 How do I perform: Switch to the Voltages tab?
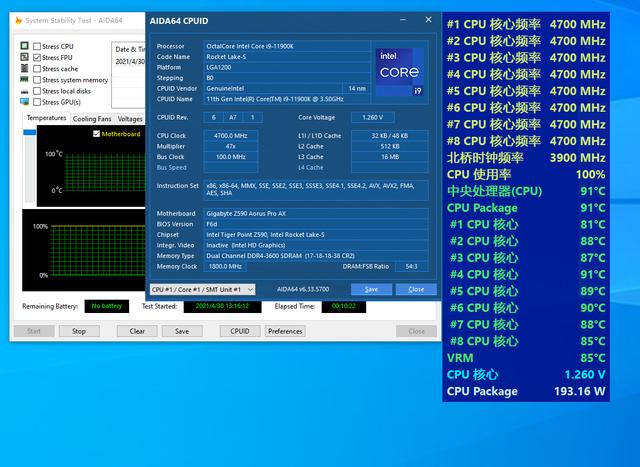130,119
